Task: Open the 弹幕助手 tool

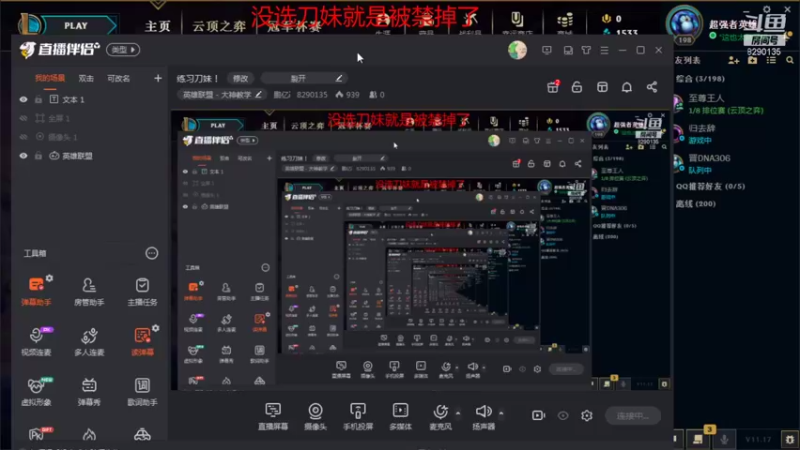Action: click(x=36, y=291)
